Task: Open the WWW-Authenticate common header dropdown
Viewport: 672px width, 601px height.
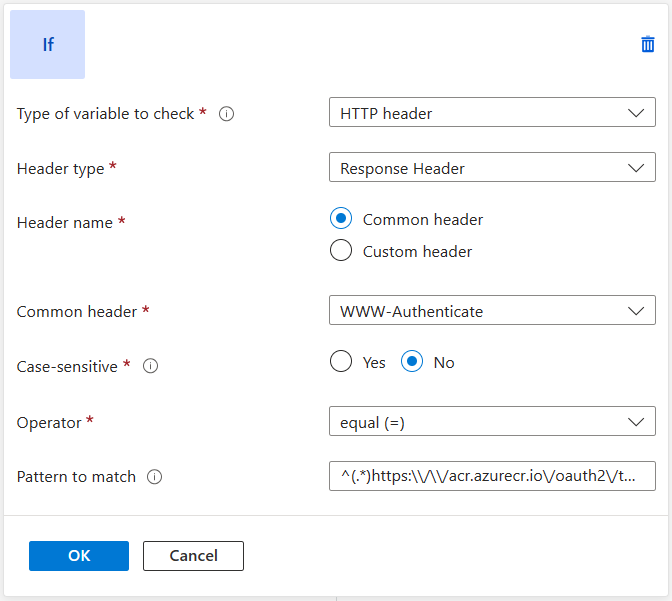Action: point(491,311)
